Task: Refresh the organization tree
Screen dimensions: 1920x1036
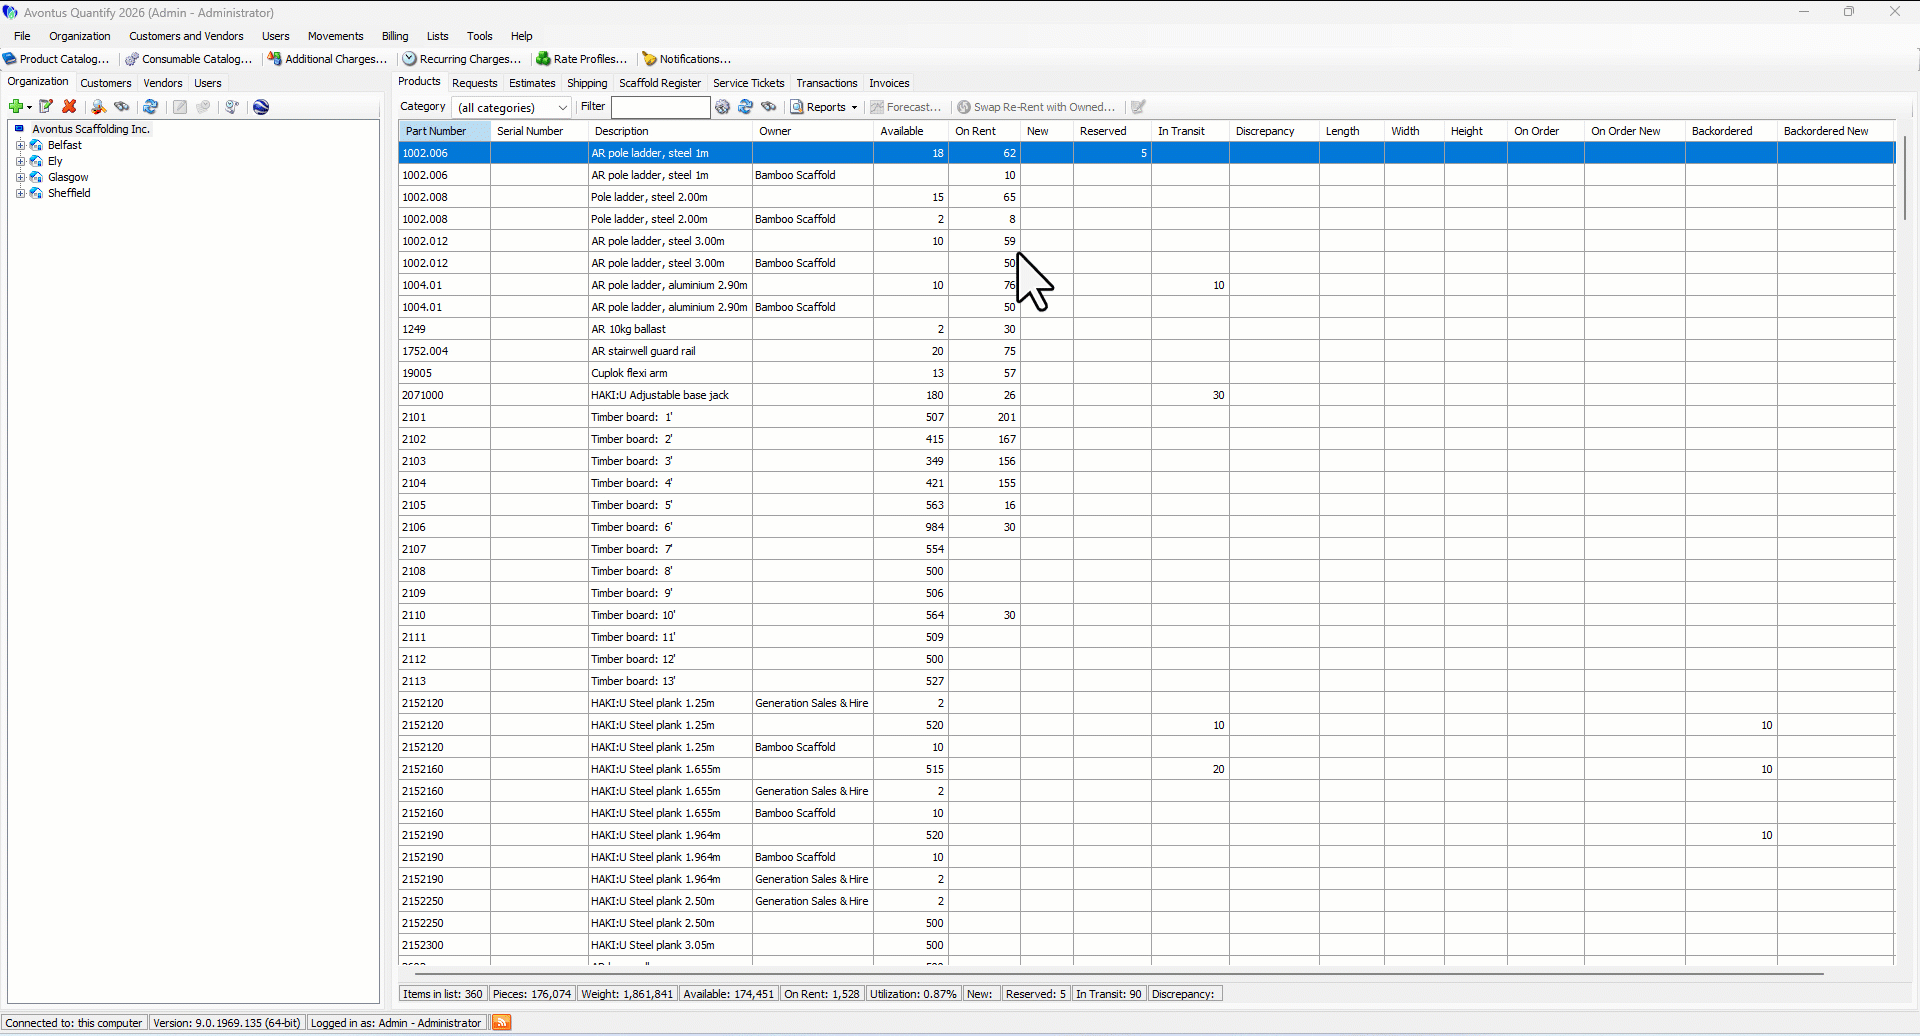Action: pyautogui.click(x=150, y=107)
